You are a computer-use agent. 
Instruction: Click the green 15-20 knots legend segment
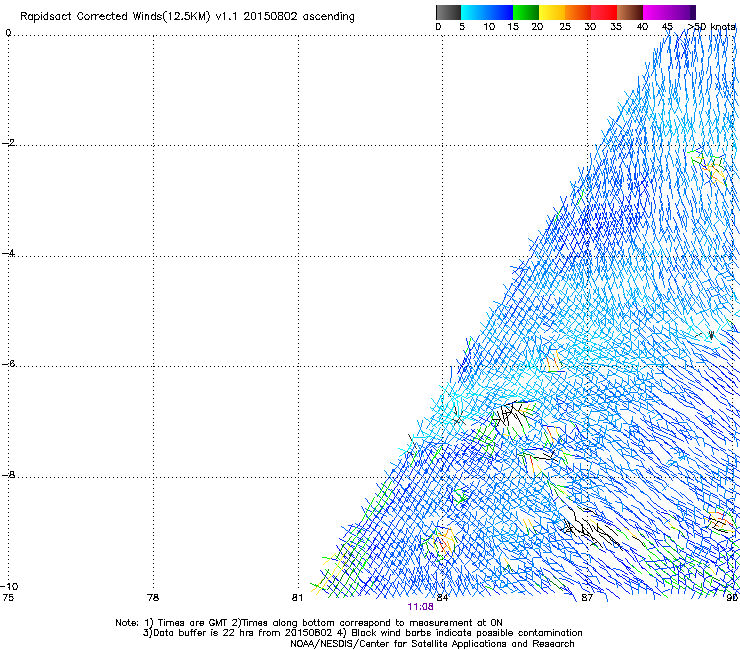(526, 12)
